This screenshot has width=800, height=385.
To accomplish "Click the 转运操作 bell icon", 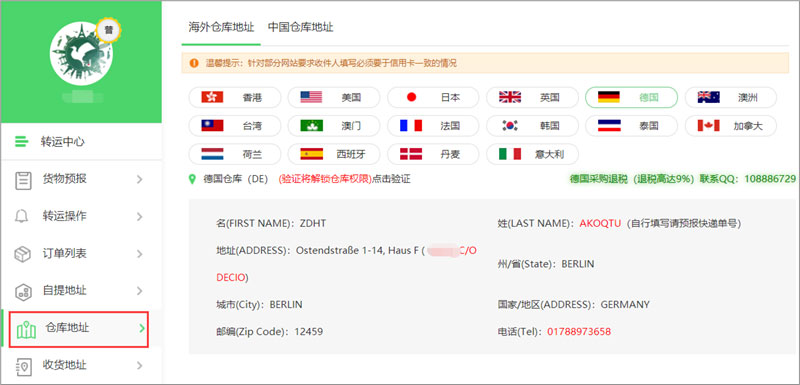I will [x=21, y=216].
